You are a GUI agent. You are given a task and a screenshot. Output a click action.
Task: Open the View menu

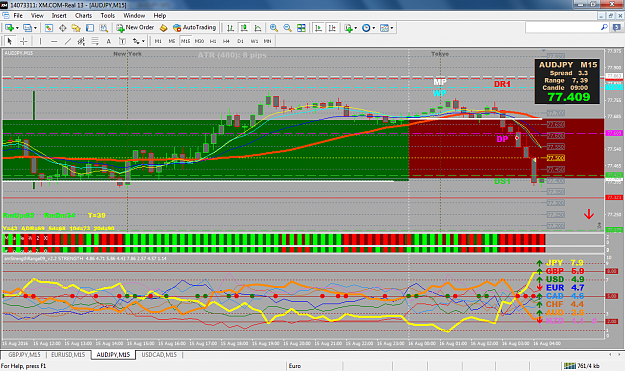click(x=37, y=16)
